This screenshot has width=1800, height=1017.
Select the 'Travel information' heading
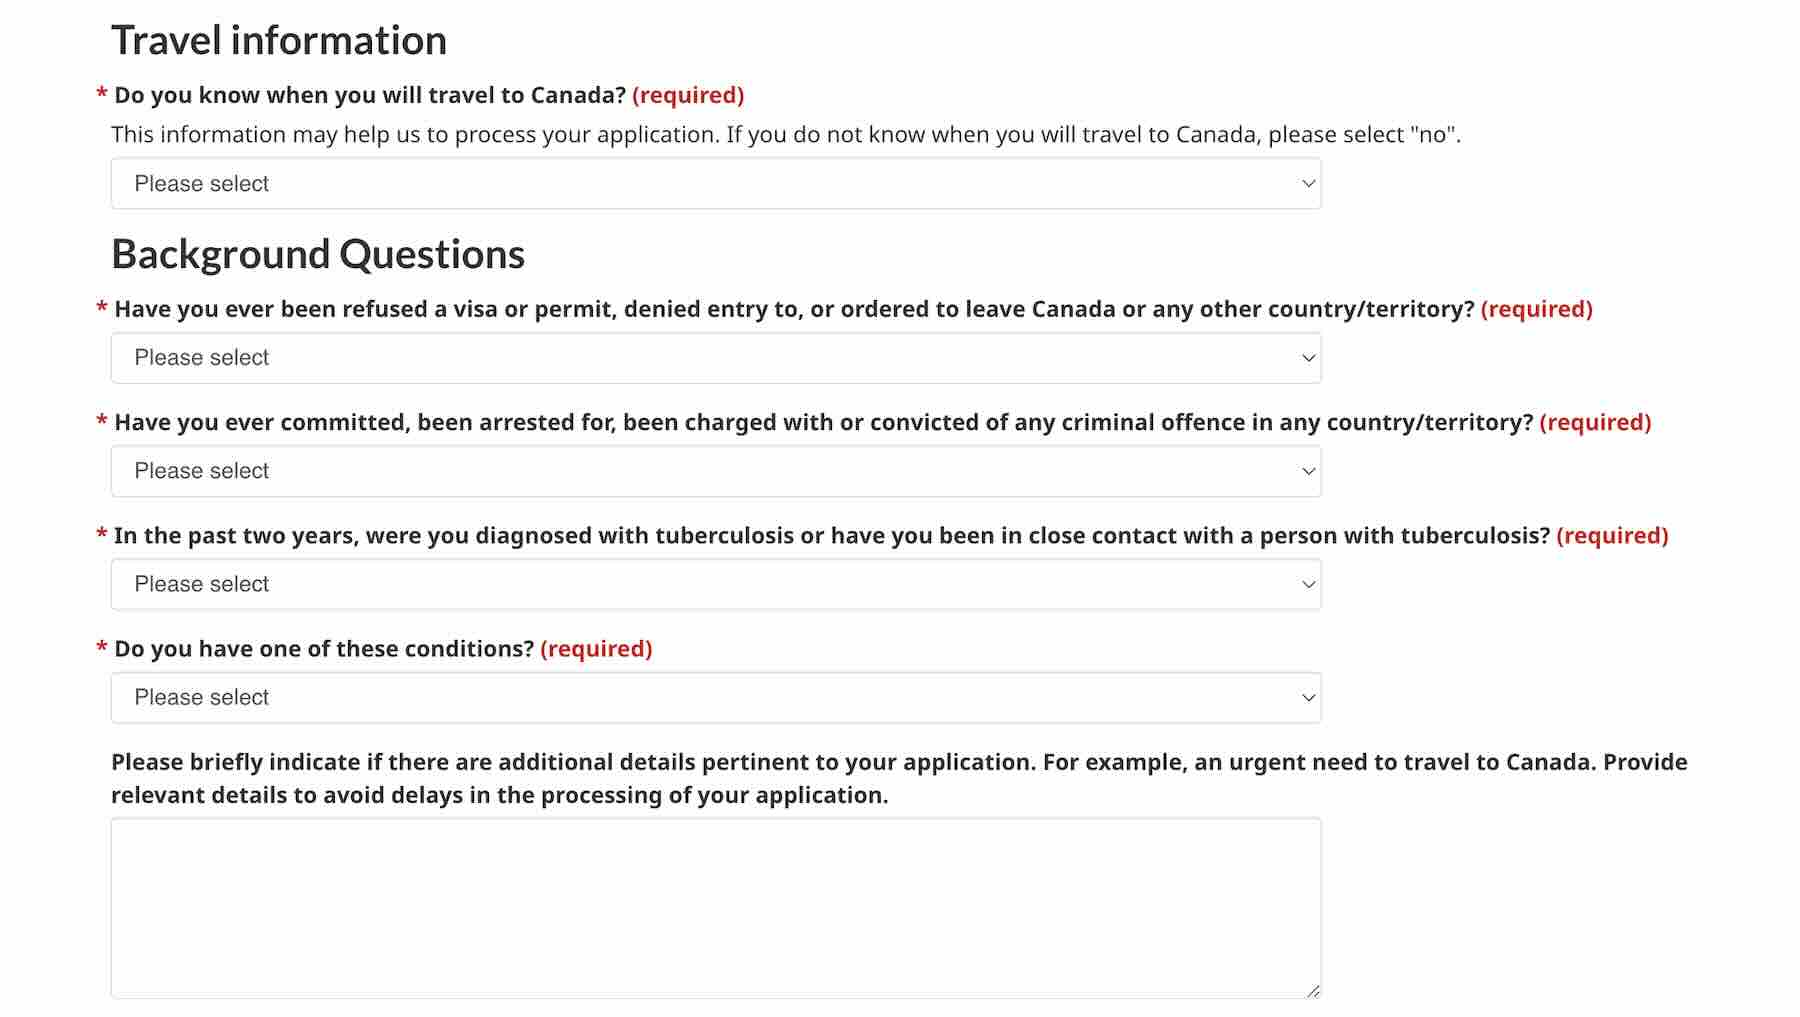click(279, 40)
